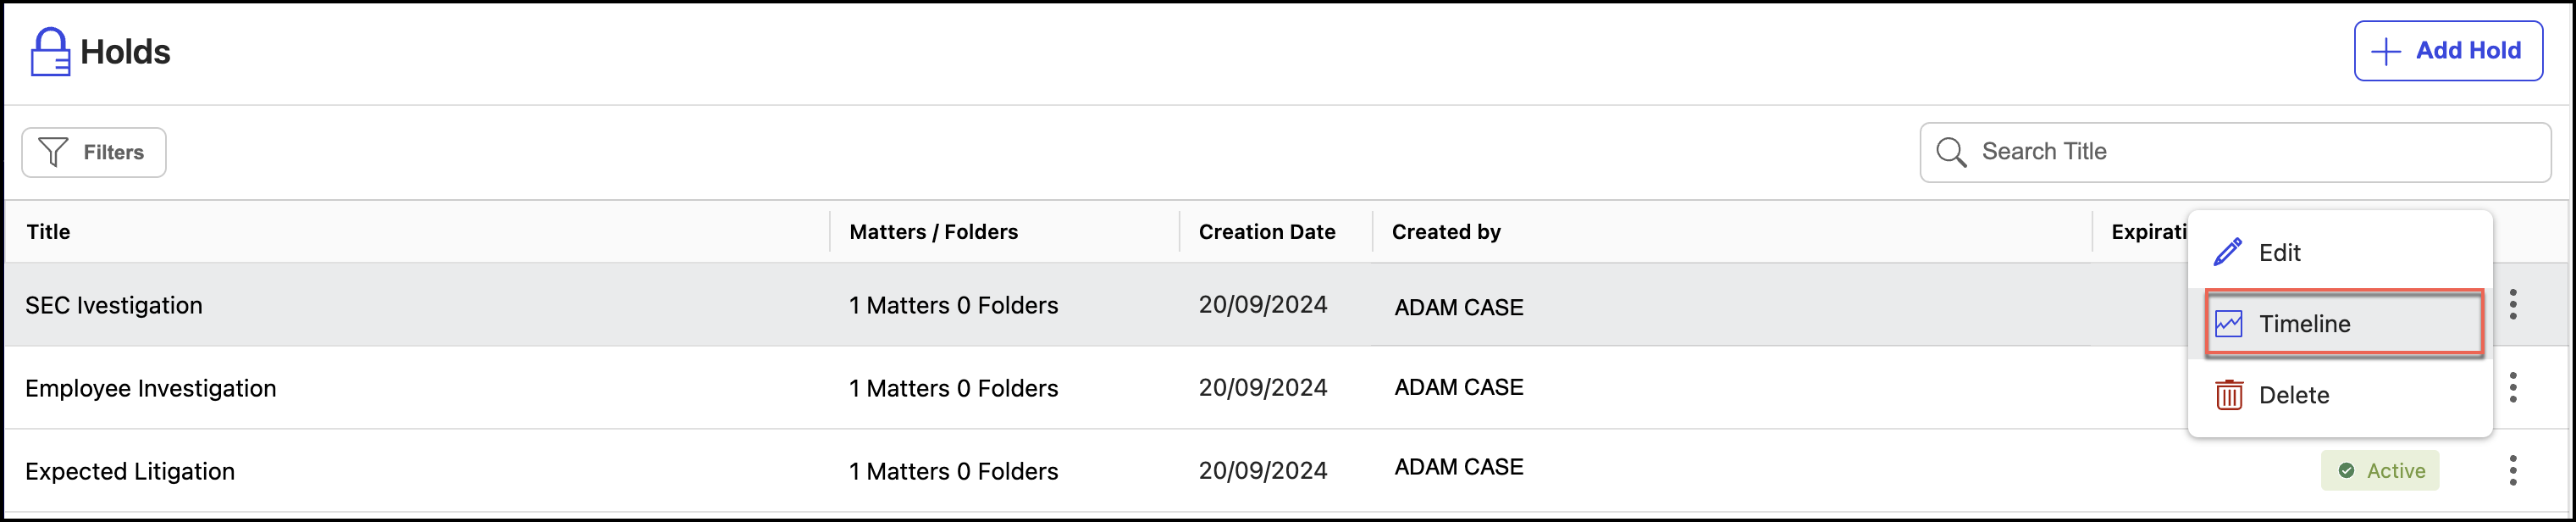Sort by the Creation Date column header
Viewport: 2576px width, 522px height.
coord(1266,232)
